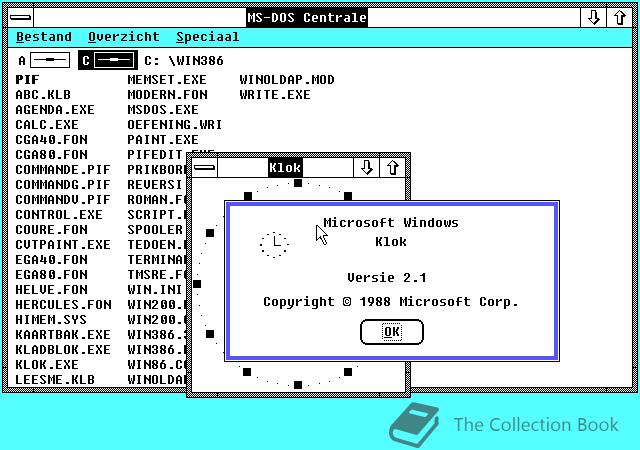Maximize MS-DOS Centrale with up arrow

619,18
